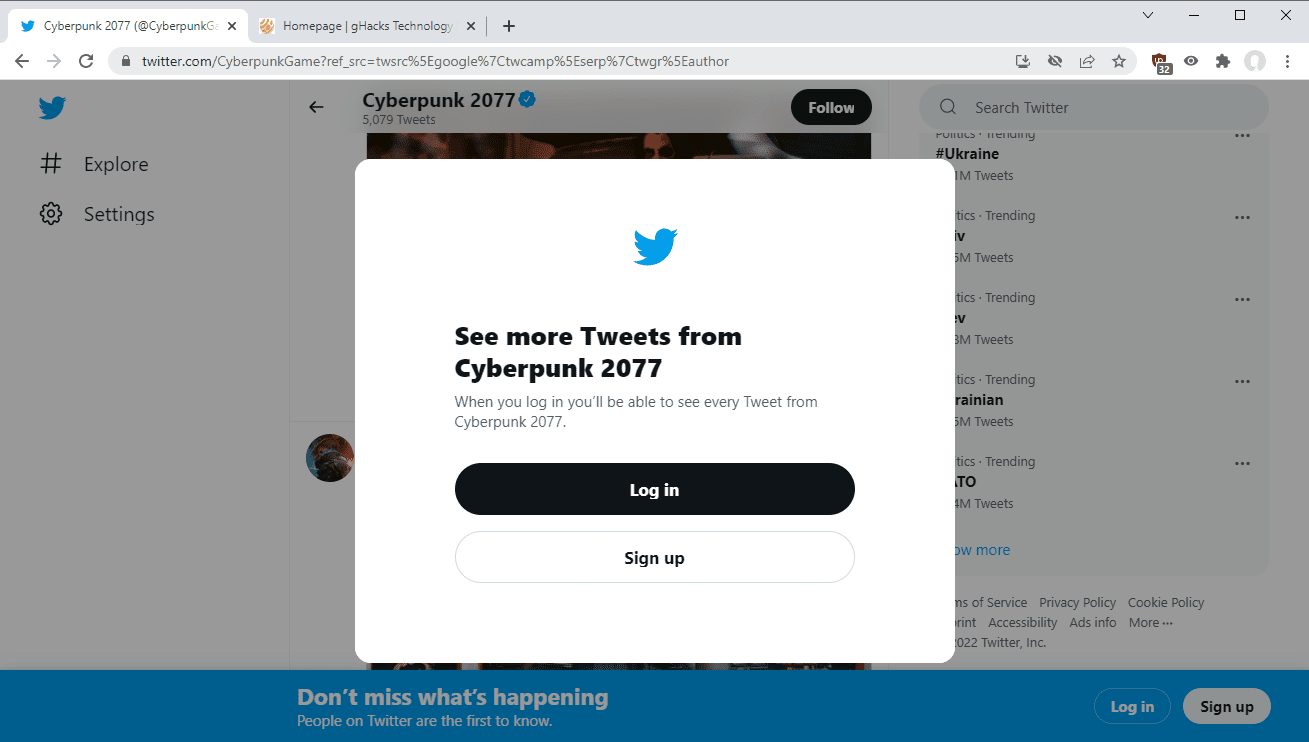Expand the More footer links menu
1309x742 pixels.
[1150, 622]
